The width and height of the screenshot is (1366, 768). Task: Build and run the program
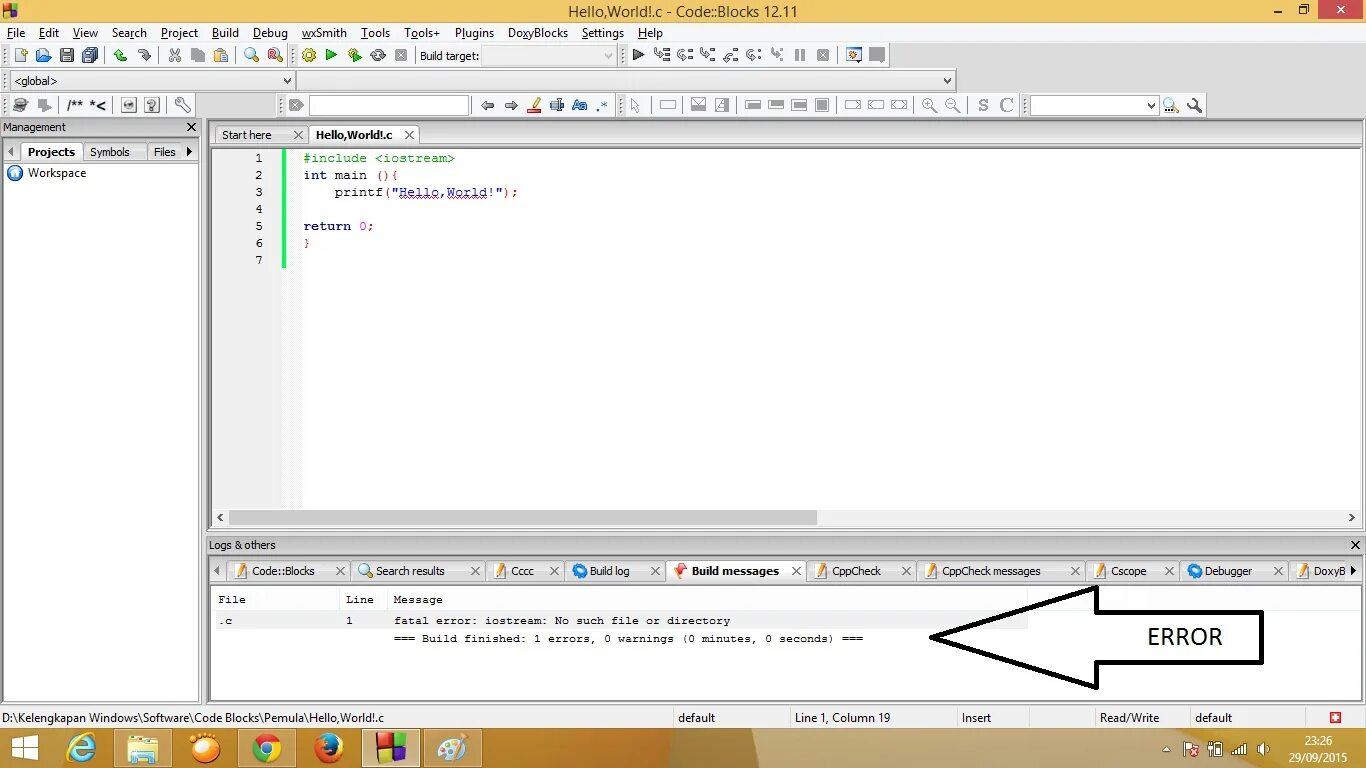[354, 56]
